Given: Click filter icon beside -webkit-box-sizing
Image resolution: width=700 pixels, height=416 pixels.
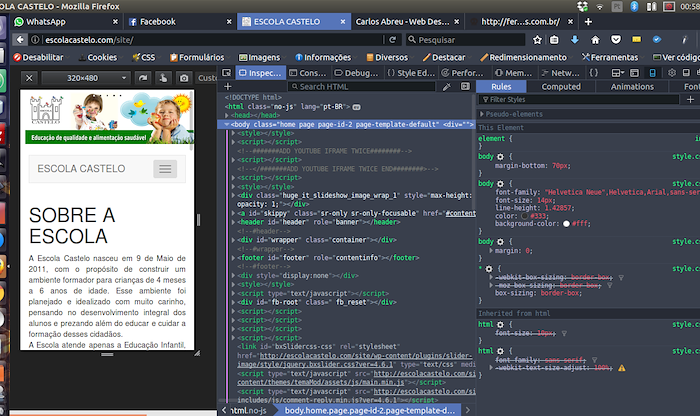Looking at the screenshot, I should tap(621, 278).
